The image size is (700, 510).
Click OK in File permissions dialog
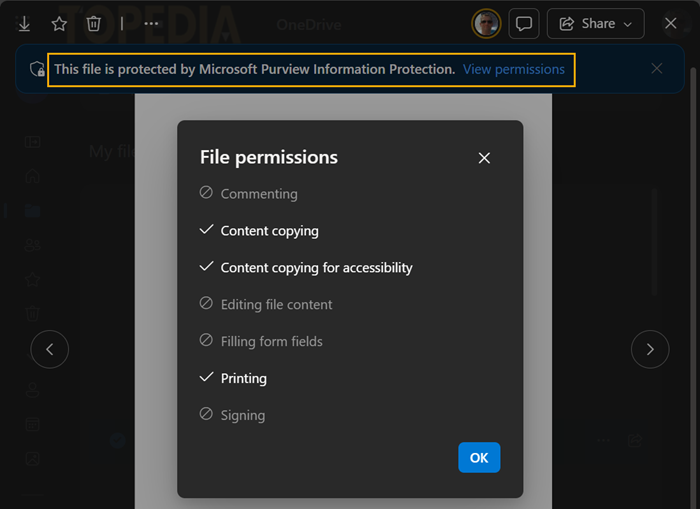[479, 457]
